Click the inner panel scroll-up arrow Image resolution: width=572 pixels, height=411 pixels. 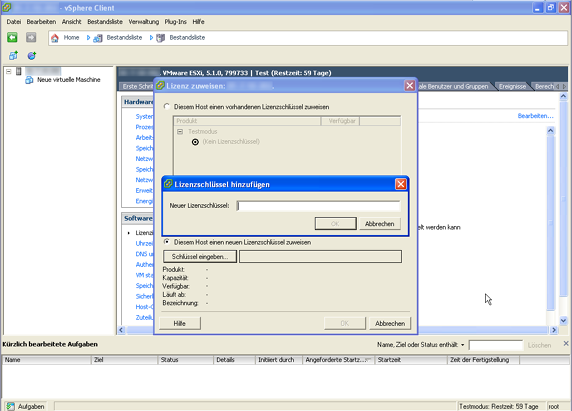[551, 130]
